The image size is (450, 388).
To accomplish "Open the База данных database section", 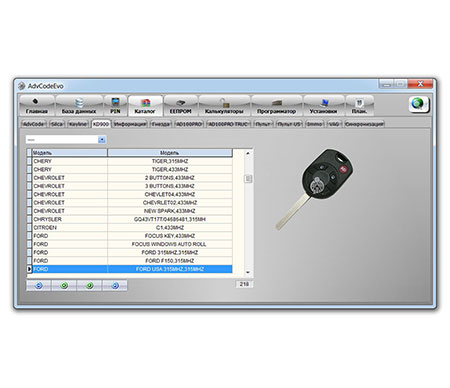I will pyautogui.click(x=79, y=106).
